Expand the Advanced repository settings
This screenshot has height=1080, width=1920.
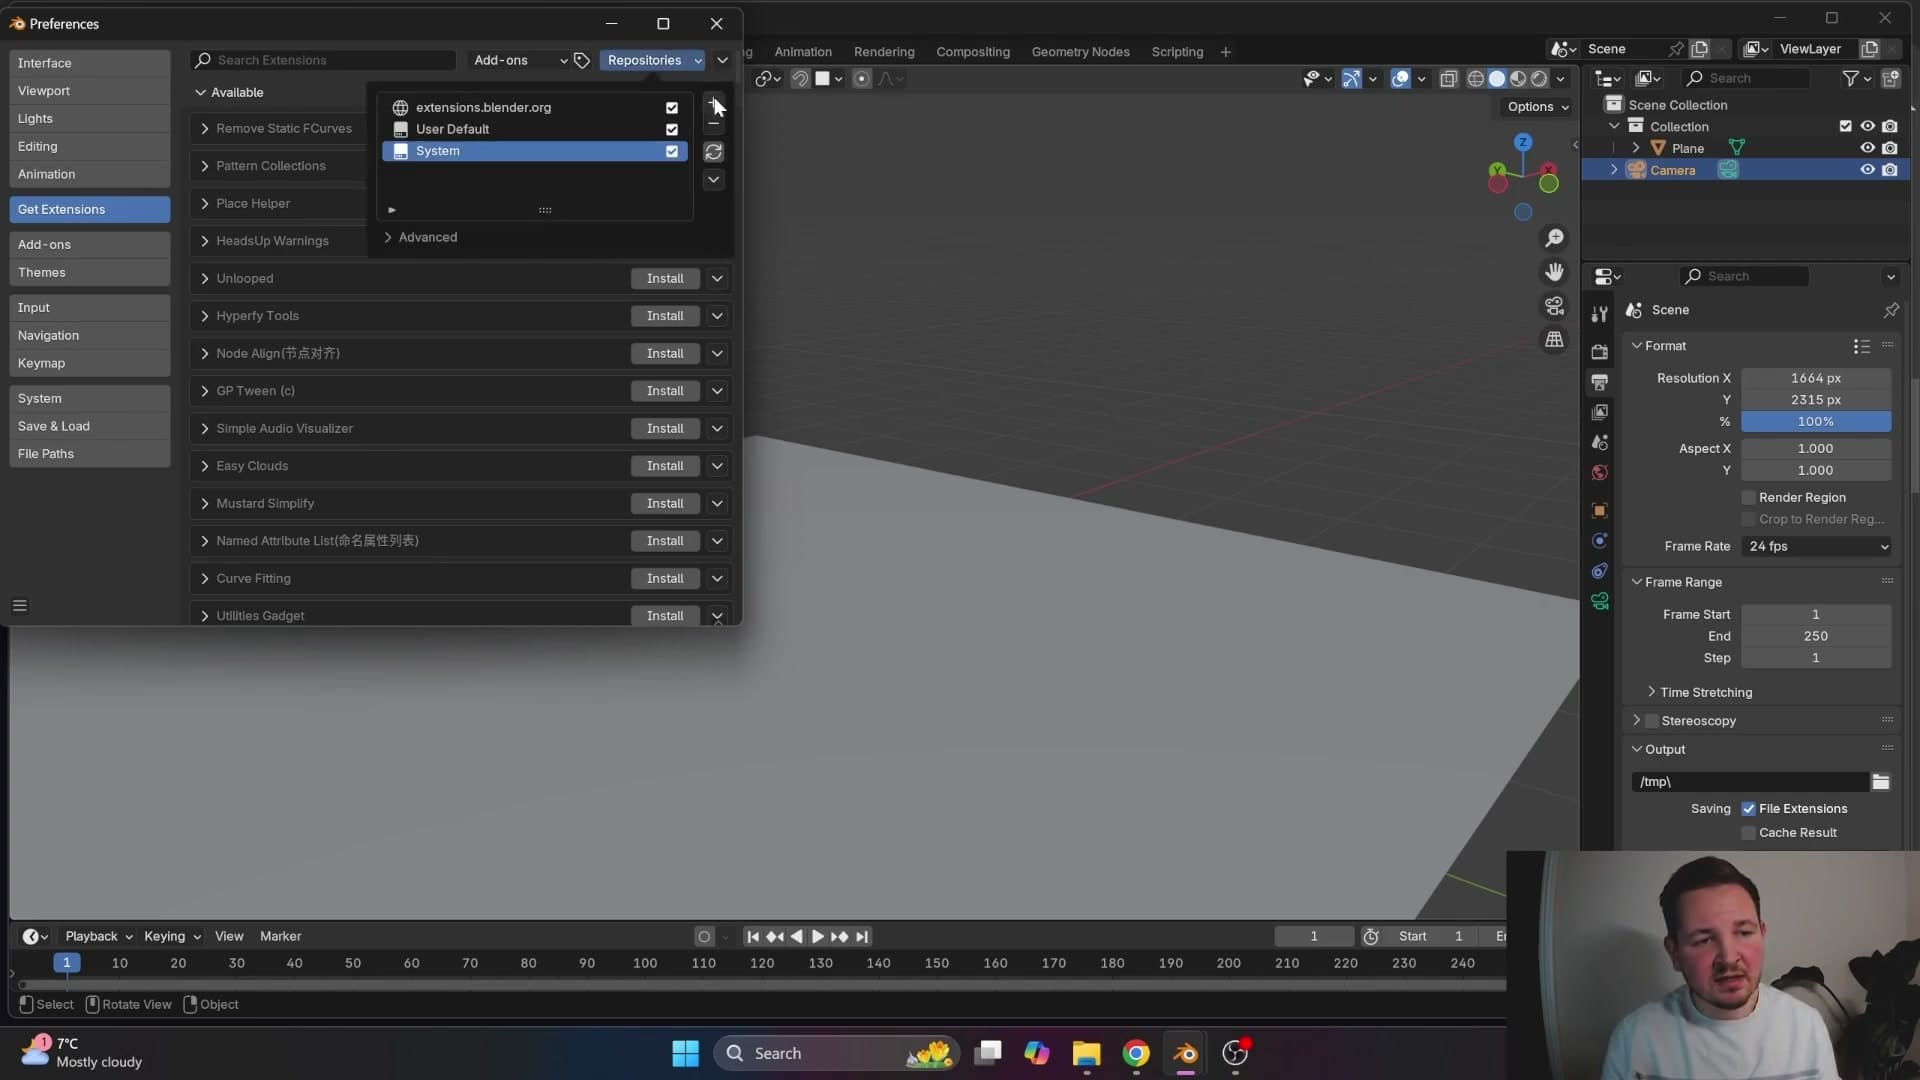tap(420, 238)
